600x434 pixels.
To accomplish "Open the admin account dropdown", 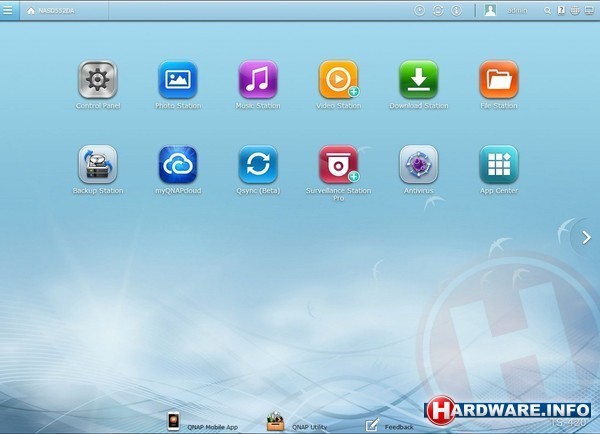I will 517,11.
